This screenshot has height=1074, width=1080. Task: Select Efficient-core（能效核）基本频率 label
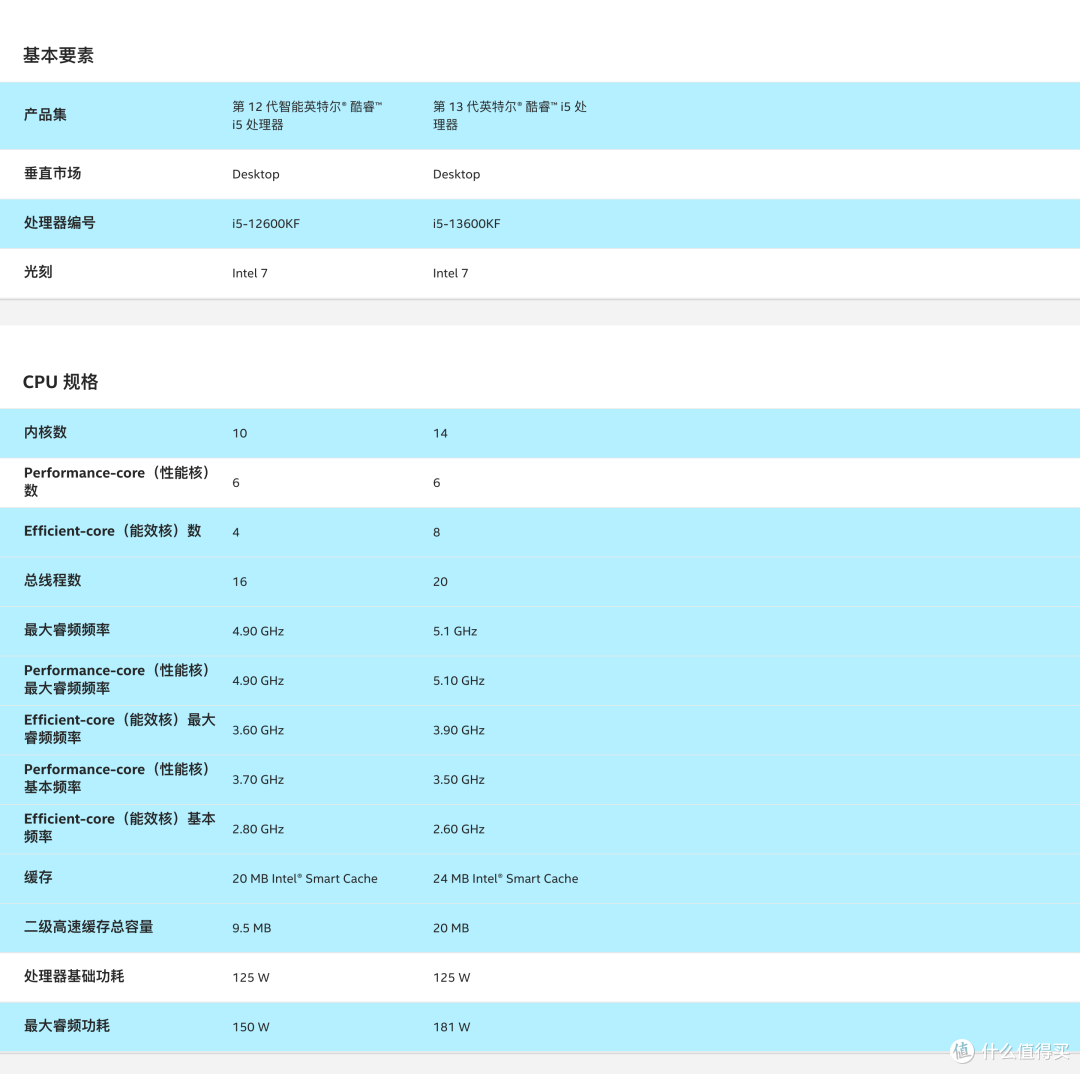(x=120, y=828)
